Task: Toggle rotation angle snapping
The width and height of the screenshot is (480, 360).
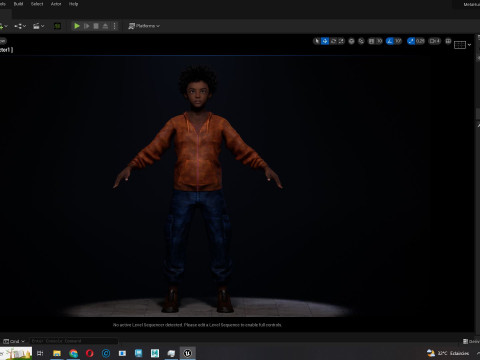Action: 389,41
